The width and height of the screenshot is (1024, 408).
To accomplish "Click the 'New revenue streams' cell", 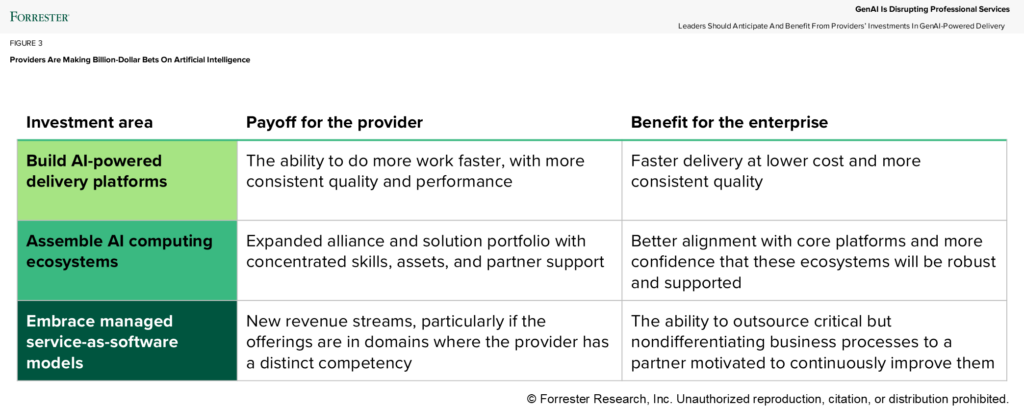I will coord(429,341).
